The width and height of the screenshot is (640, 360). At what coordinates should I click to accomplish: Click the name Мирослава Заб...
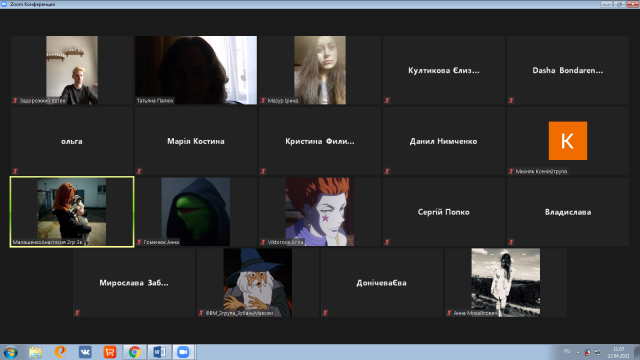(x=134, y=282)
